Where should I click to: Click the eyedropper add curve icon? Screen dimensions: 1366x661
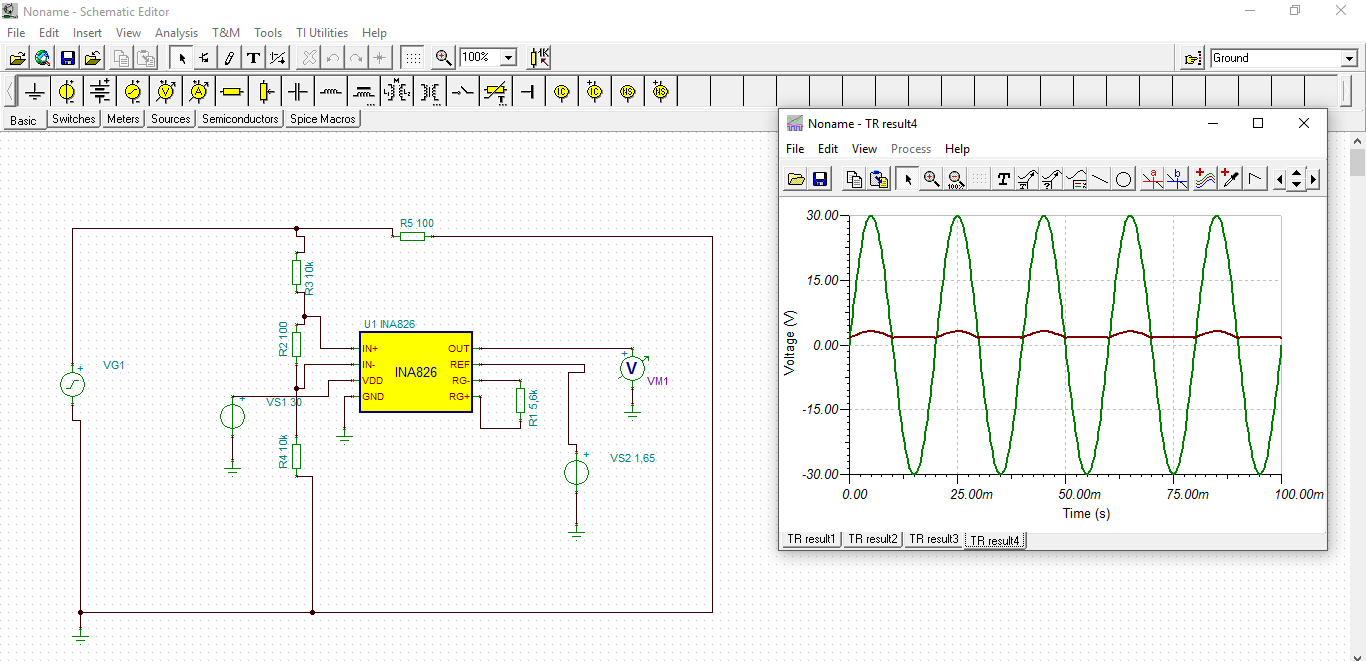(x=1229, y=179)
